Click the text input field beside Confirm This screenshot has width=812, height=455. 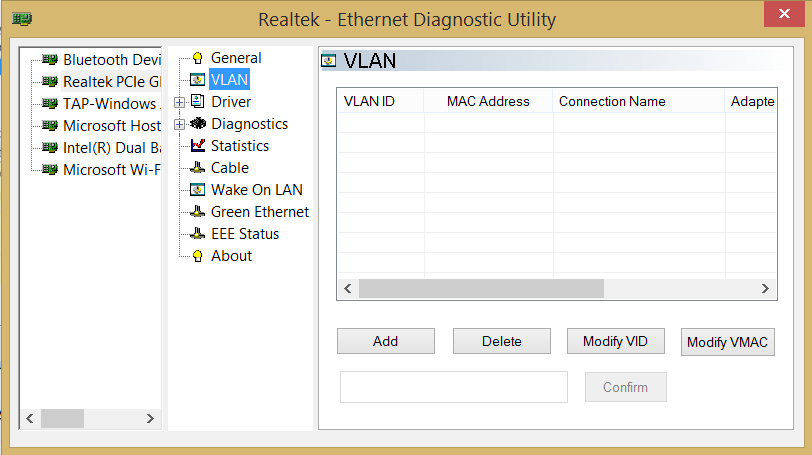[454, 387]
